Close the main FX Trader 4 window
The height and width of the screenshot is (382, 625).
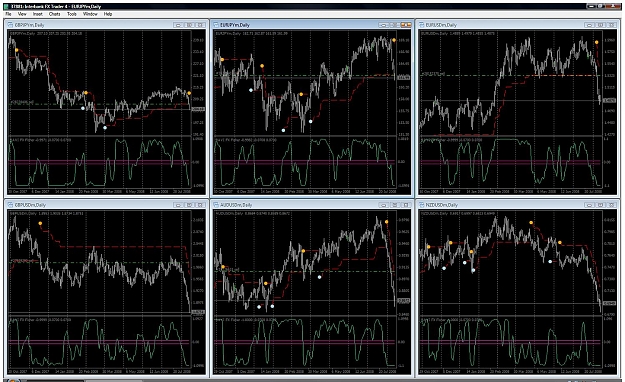coord(613,6)
